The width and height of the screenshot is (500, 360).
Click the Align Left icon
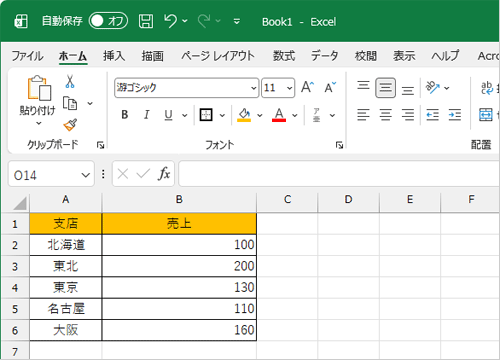pyautogui.click(x=363, y=115)
